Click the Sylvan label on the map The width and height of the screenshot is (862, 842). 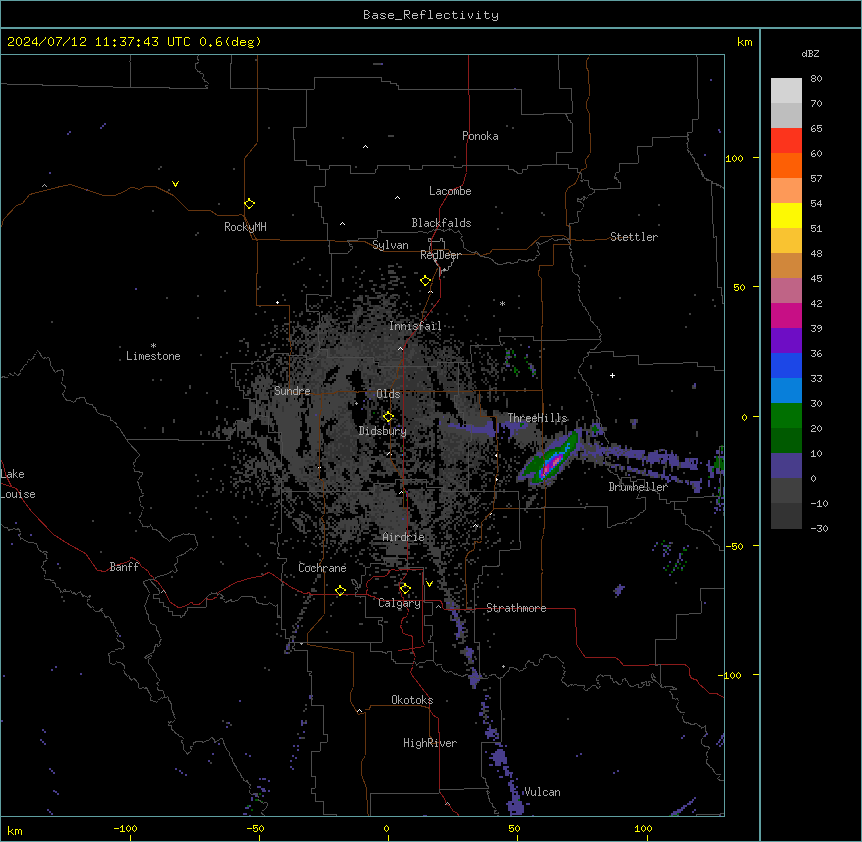click(x=390, y=245)
